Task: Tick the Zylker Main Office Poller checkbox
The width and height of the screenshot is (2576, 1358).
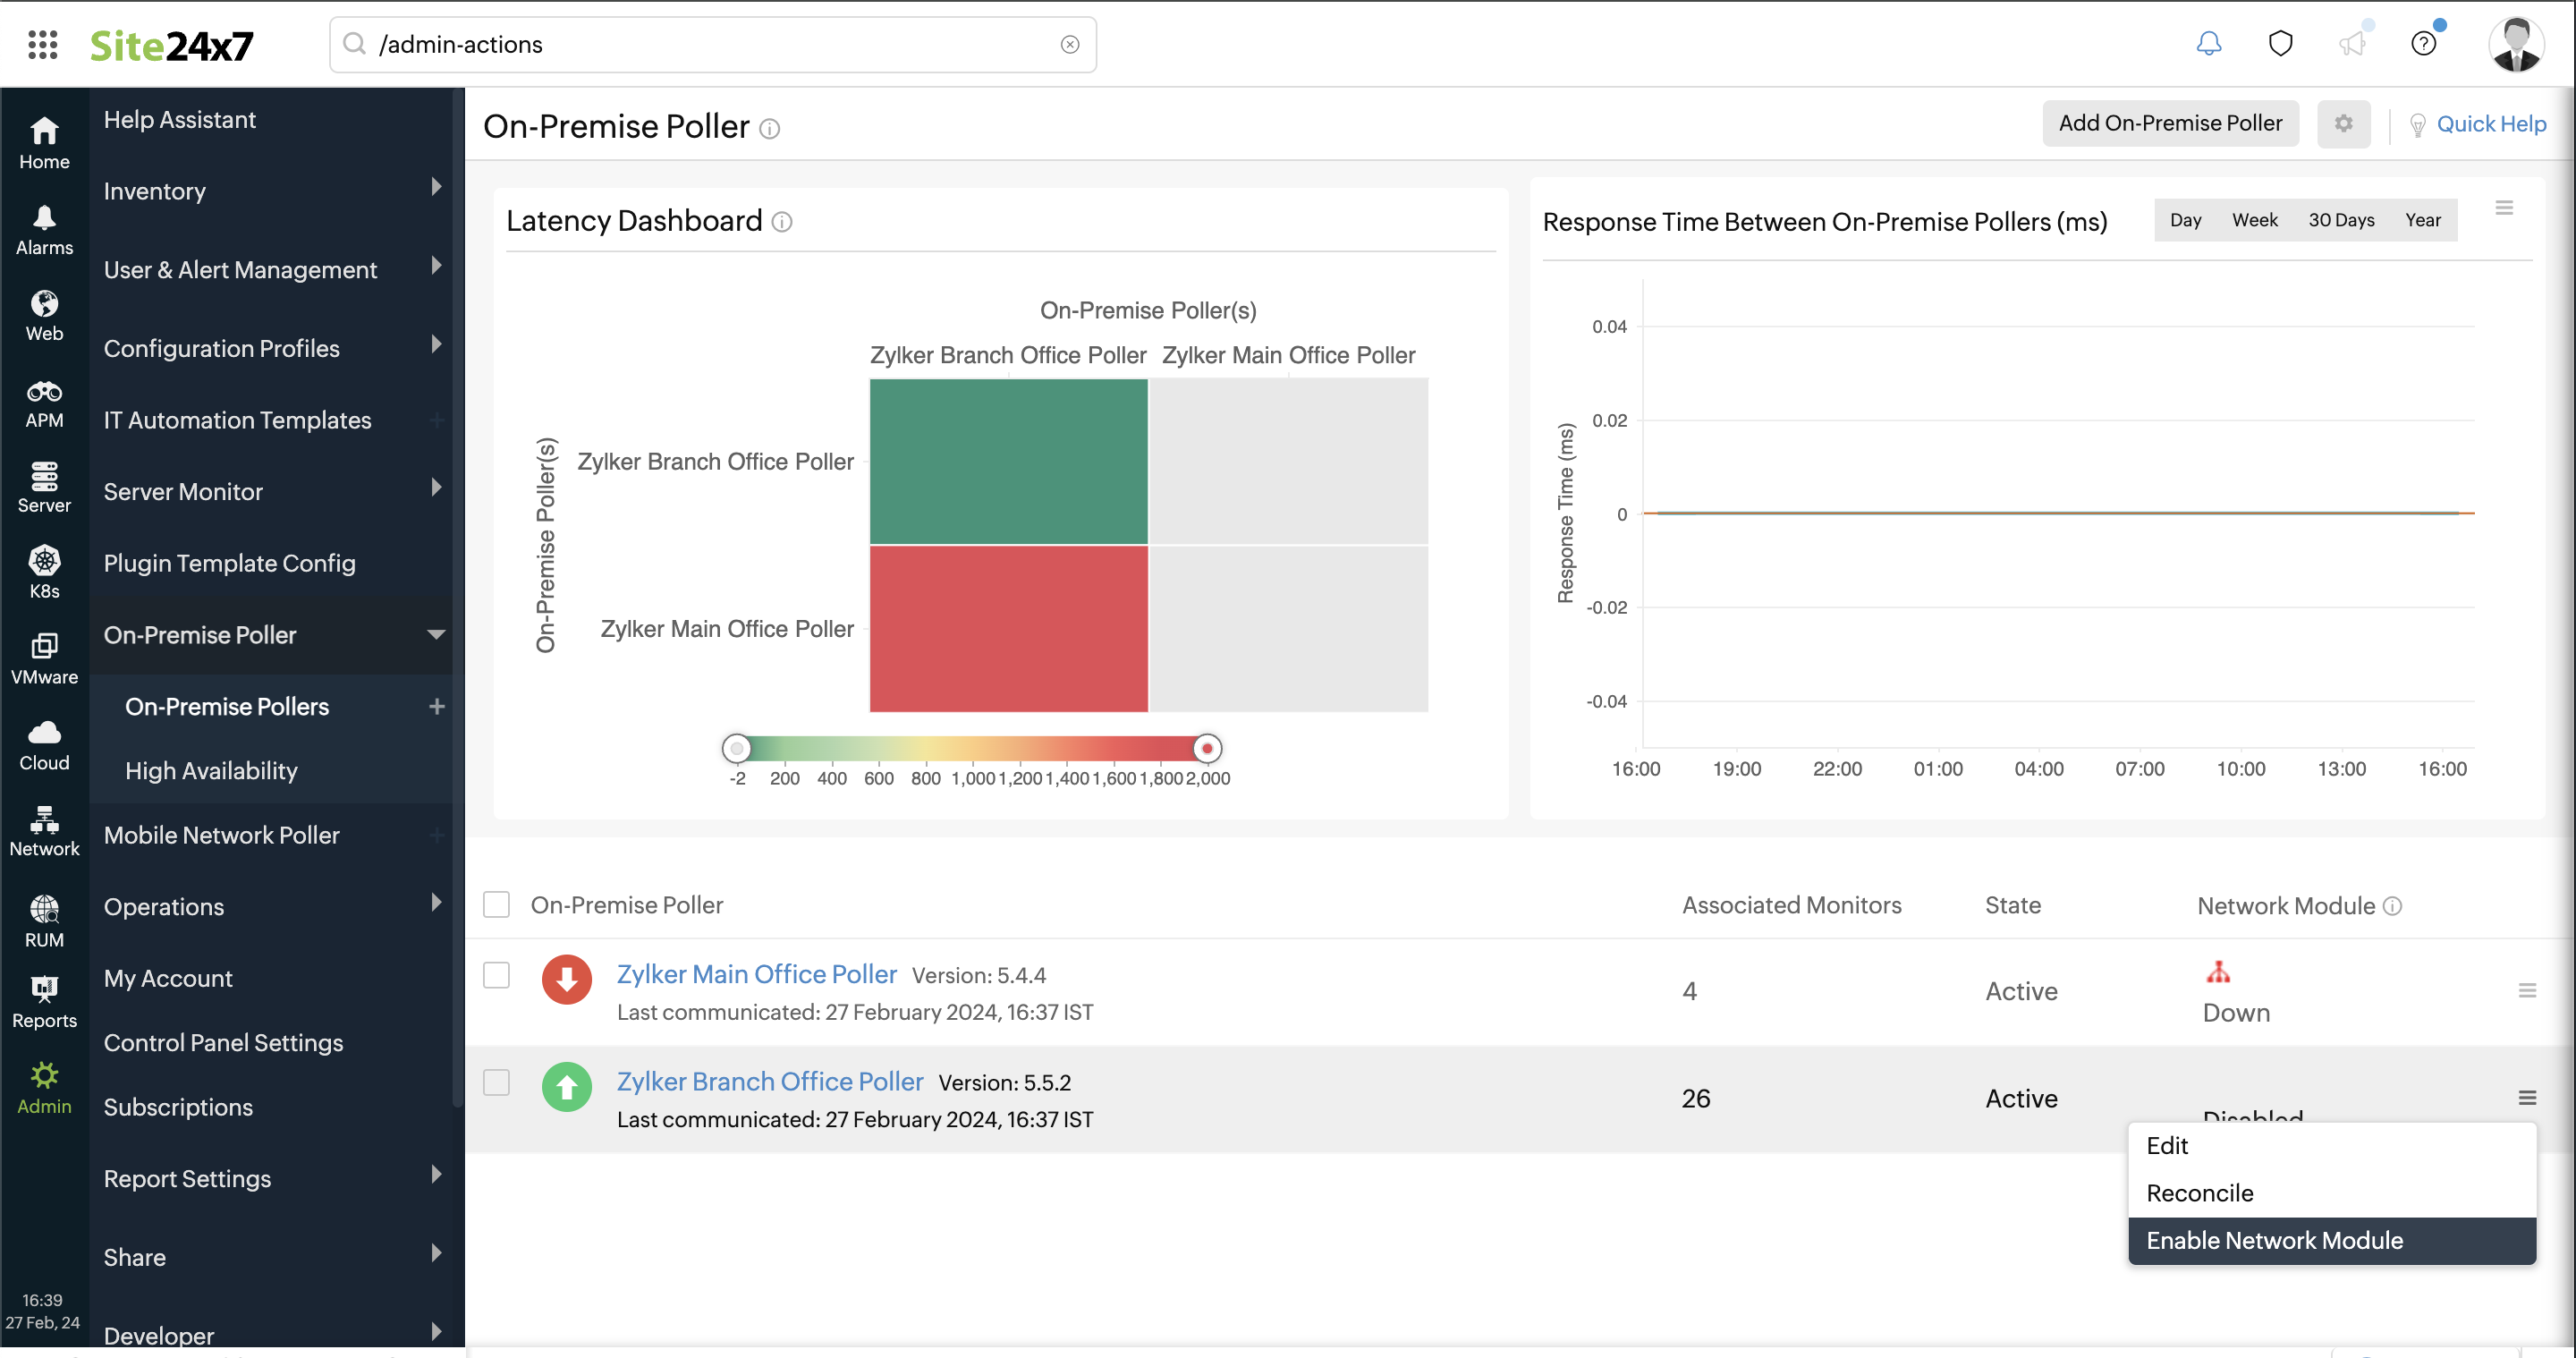Action: point(497,974)
